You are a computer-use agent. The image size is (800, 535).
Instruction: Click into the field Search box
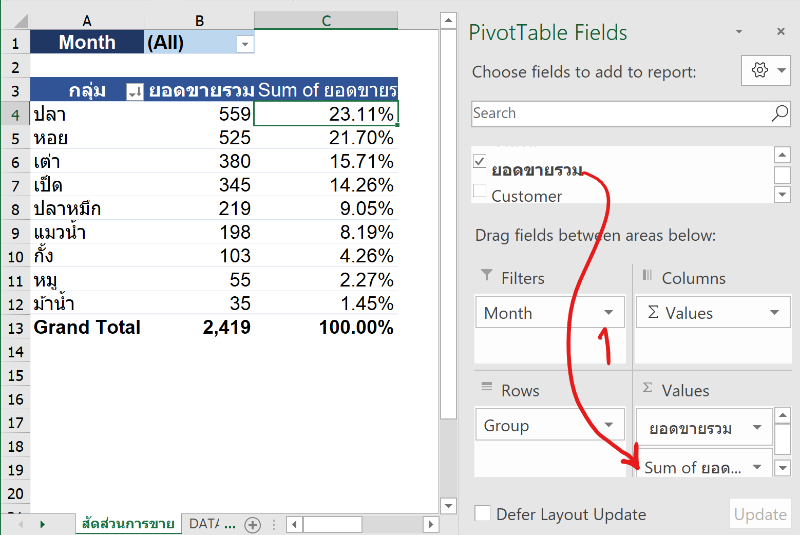[618, 114]
